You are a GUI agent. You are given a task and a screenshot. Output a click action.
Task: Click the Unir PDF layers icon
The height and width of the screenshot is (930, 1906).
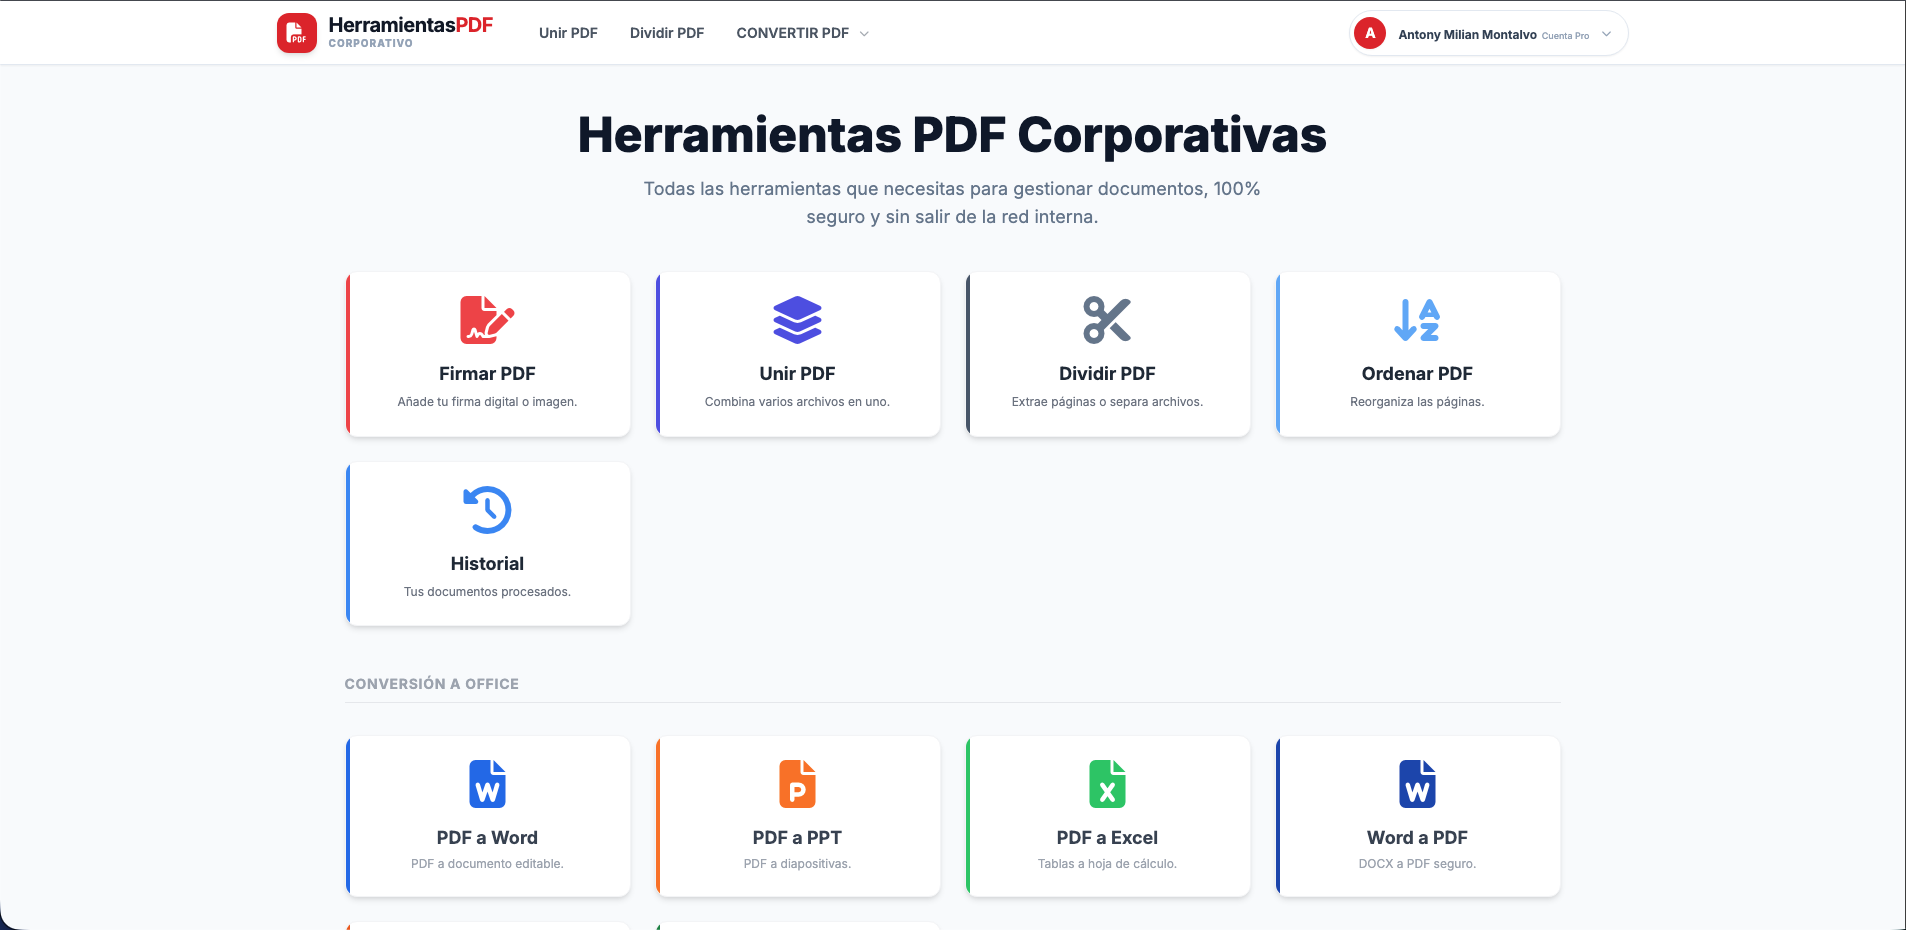tap(797, 320)
